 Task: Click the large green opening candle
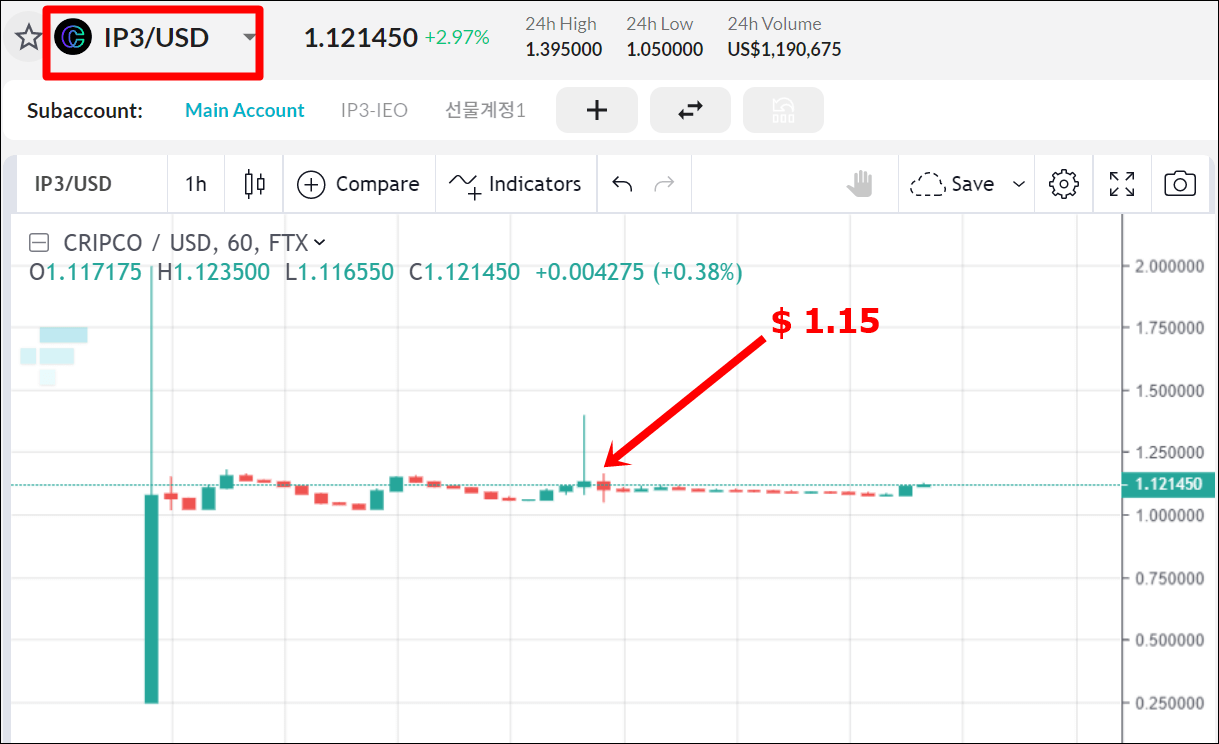click(151, 598)
